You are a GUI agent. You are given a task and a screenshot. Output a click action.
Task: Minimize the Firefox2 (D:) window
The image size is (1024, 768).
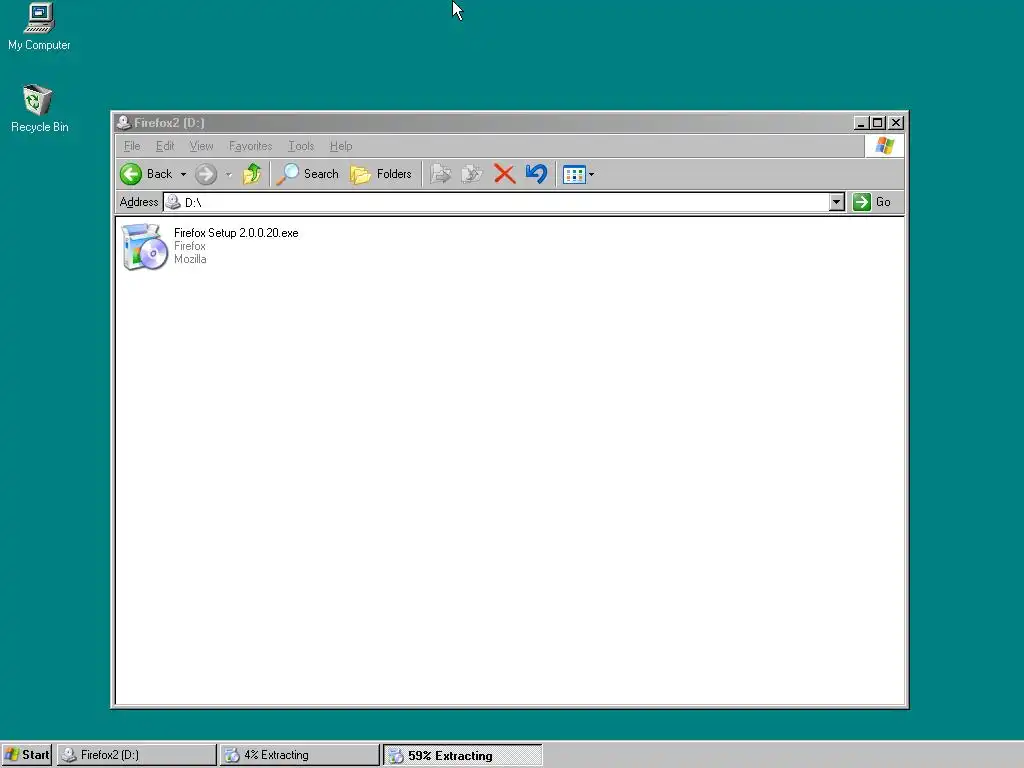pyautogui.click(x=861, y=123)
